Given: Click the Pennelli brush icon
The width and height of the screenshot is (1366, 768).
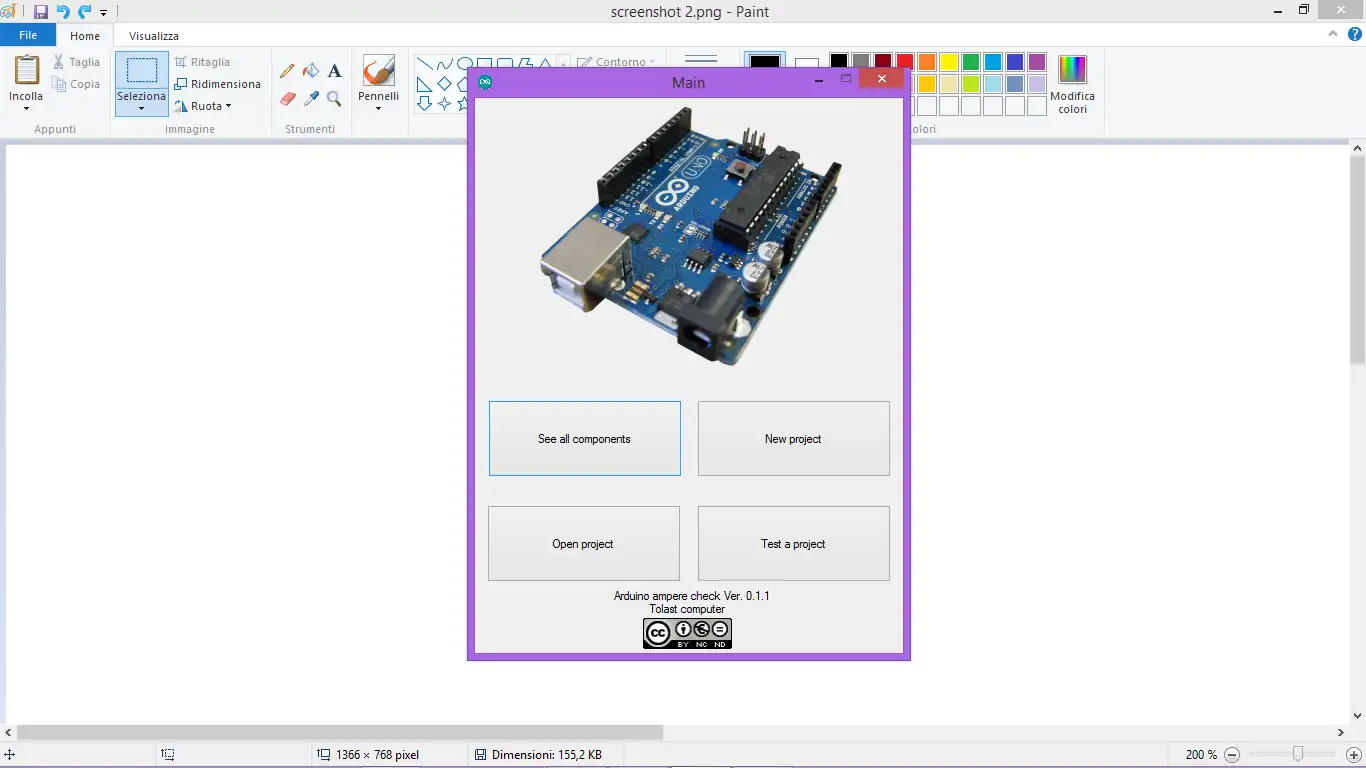Looking at the screenshot, I should click(378, 71).
